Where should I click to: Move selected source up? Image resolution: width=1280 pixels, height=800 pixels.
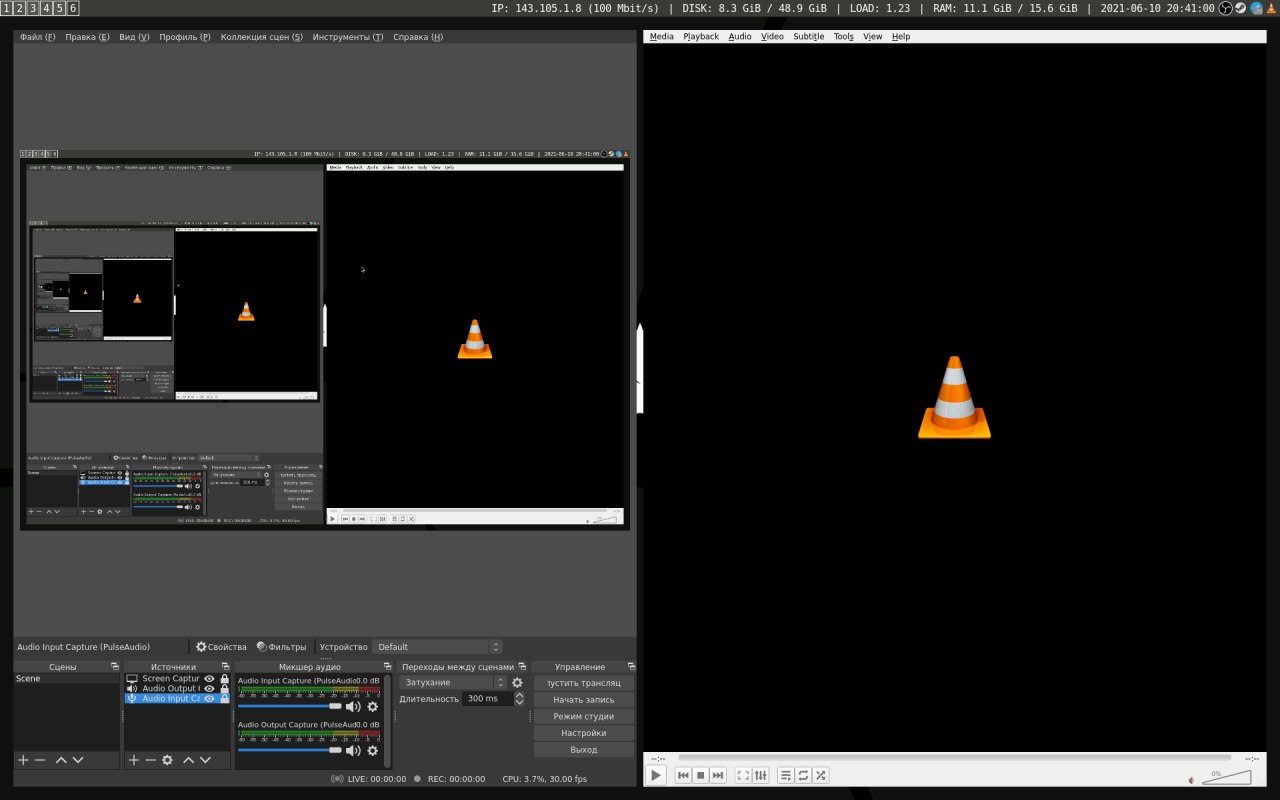pos(188,760)
